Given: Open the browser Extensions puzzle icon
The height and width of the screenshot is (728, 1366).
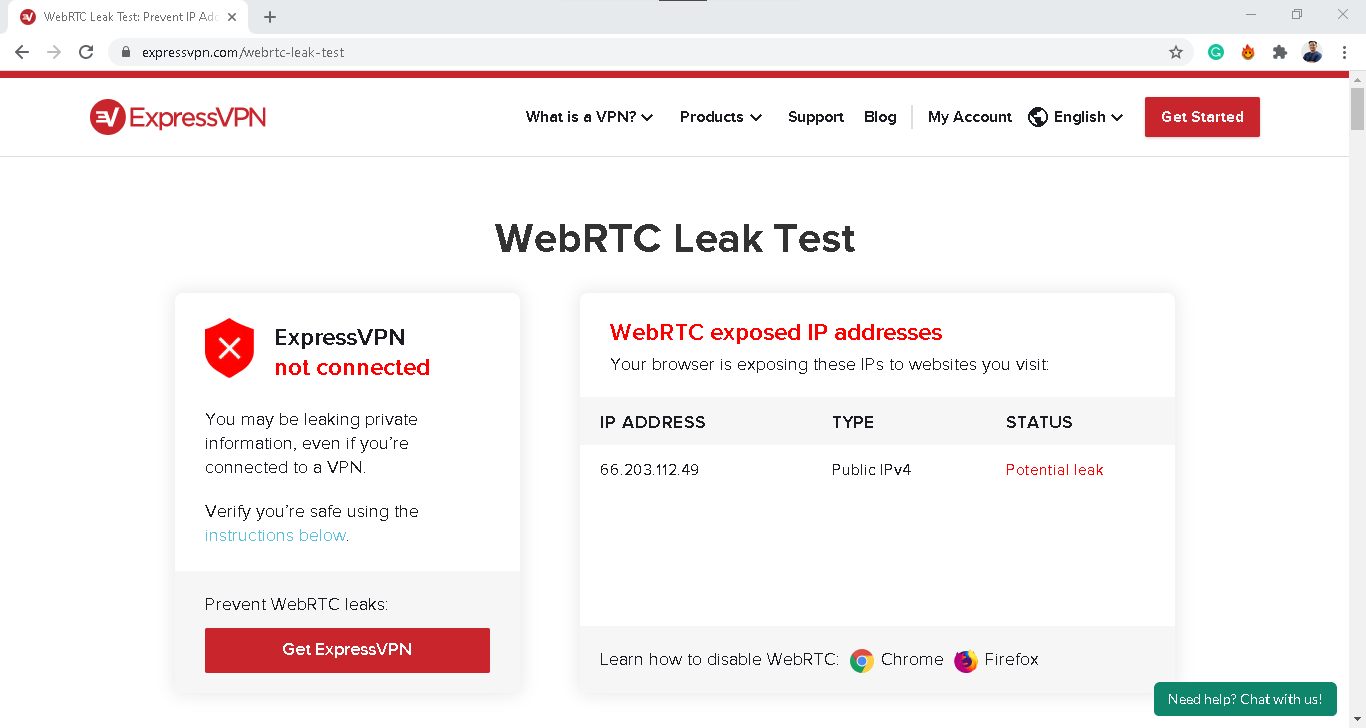Looking at the screenshot, I should click(1279, 51).
